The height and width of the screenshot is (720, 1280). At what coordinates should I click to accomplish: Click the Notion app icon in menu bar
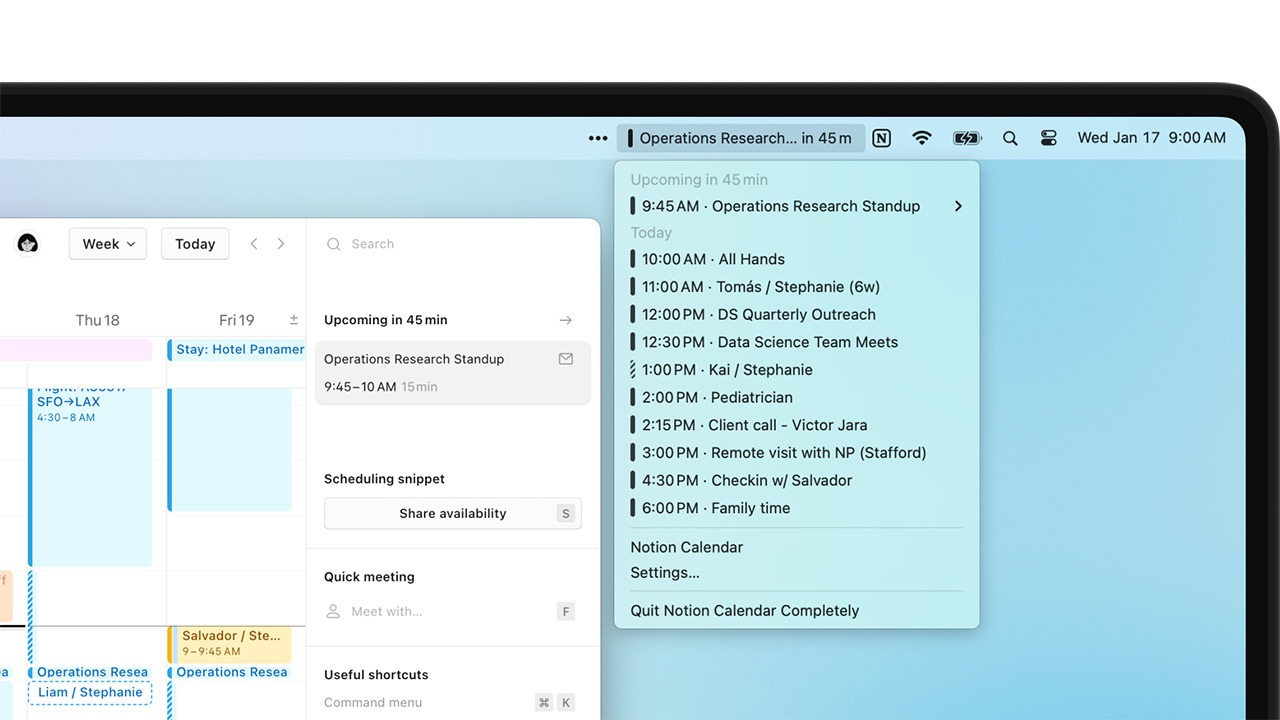[x=881, y=137]
